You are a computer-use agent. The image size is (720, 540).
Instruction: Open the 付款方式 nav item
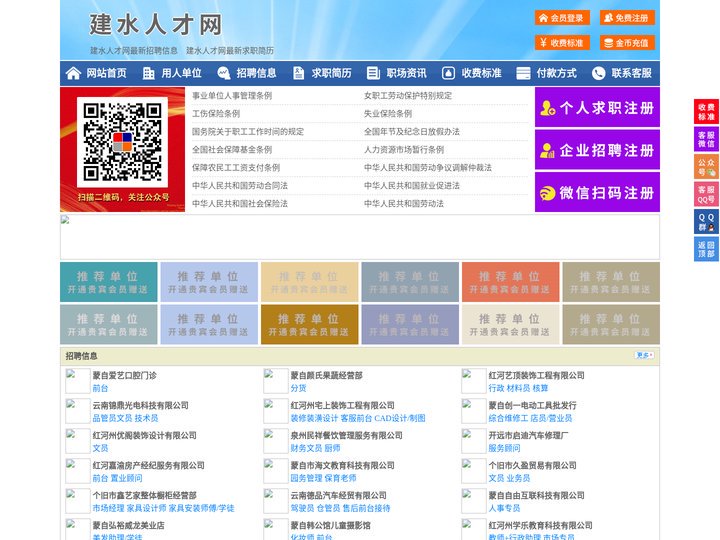click(x=557, y=73)
